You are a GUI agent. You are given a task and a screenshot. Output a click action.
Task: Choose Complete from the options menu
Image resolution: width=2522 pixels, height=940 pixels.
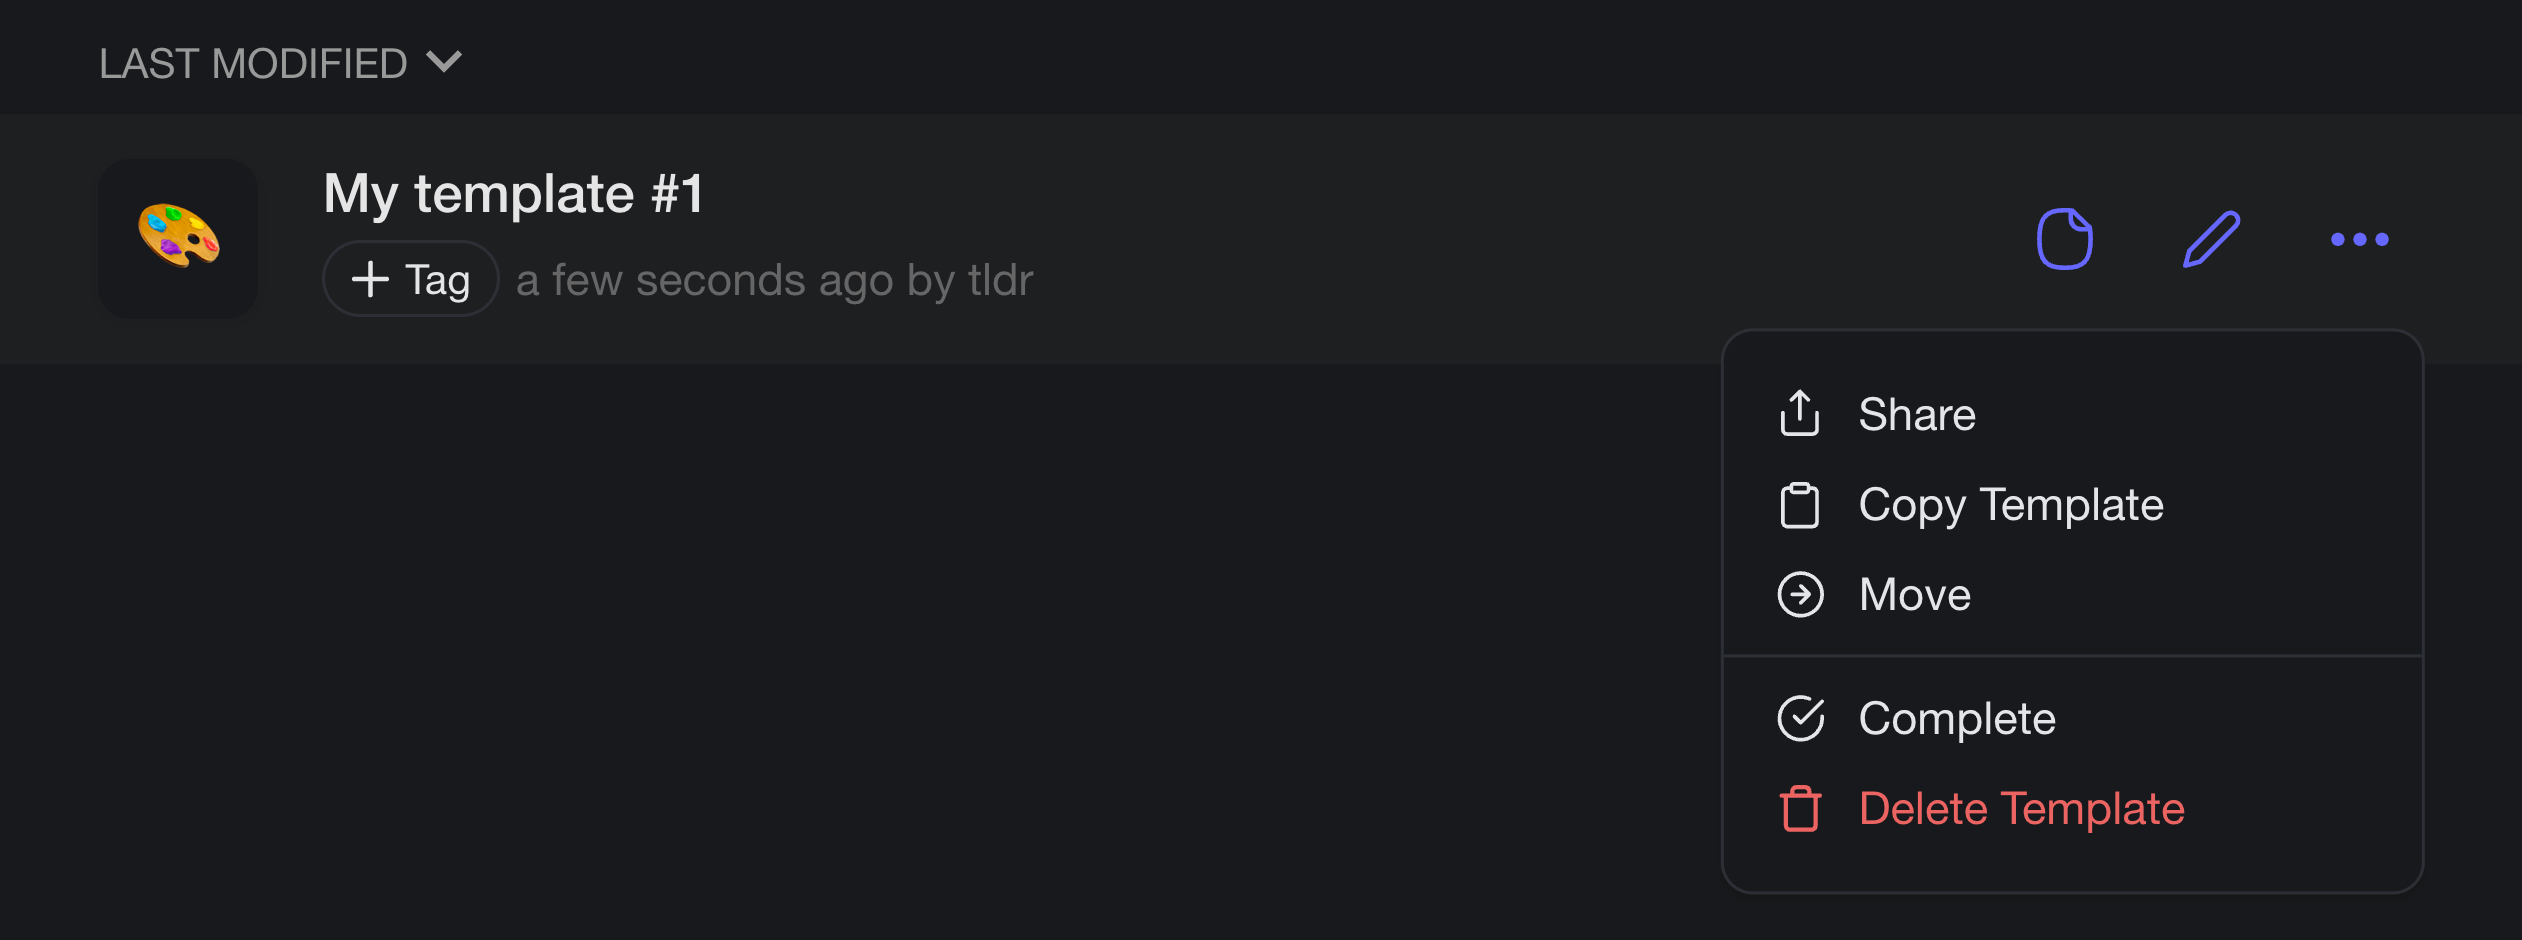click(1957, 717)
